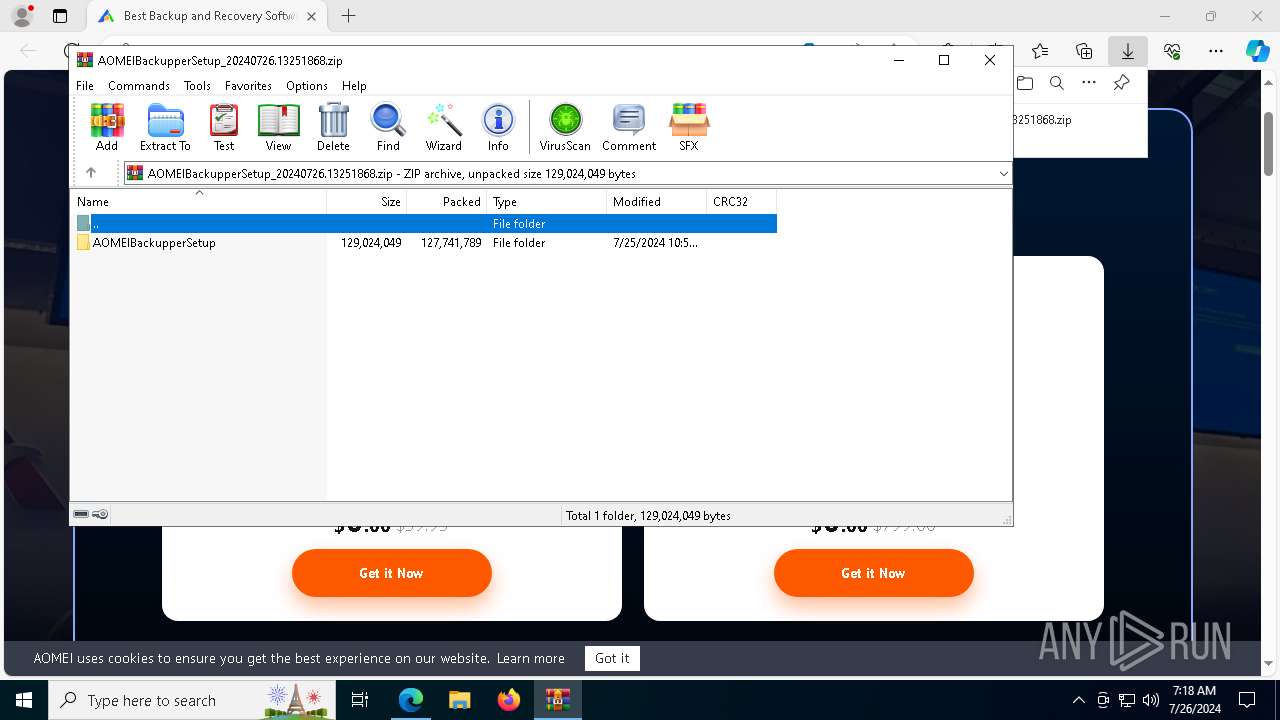Open Edge Settings and more menu
The width and height of the screenshot is (1280, 720).
[1215, 51]
